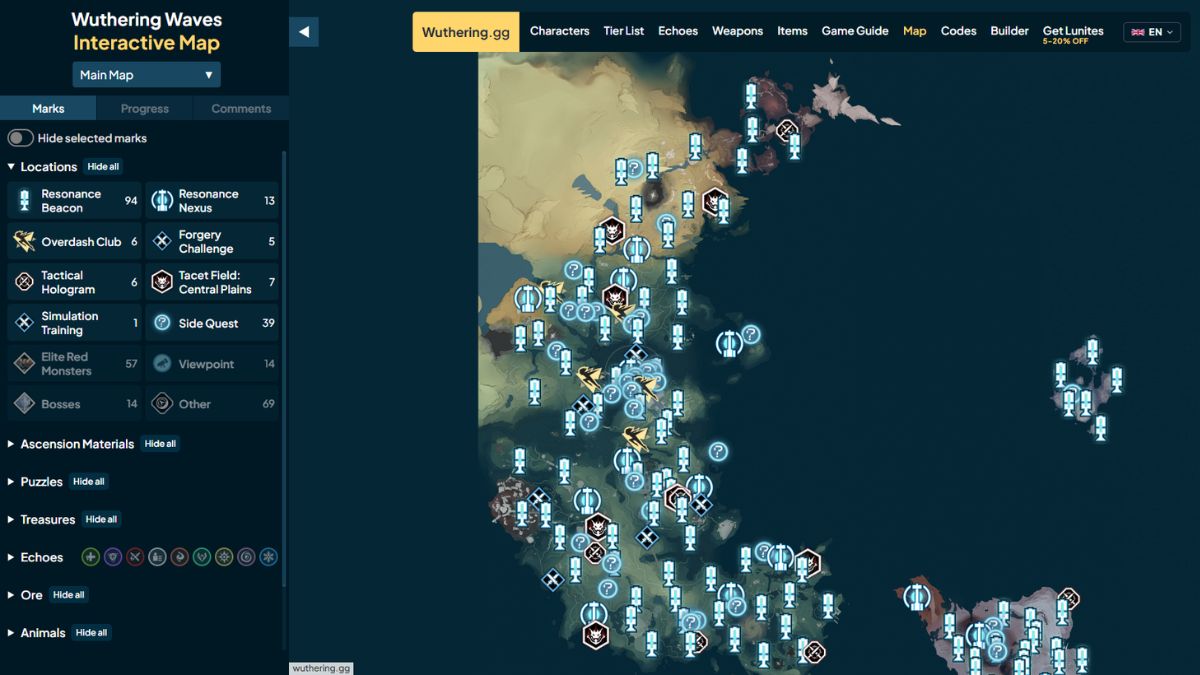
Task: Click the Tactical Hologram filter icon
Action: coord(24,283)
